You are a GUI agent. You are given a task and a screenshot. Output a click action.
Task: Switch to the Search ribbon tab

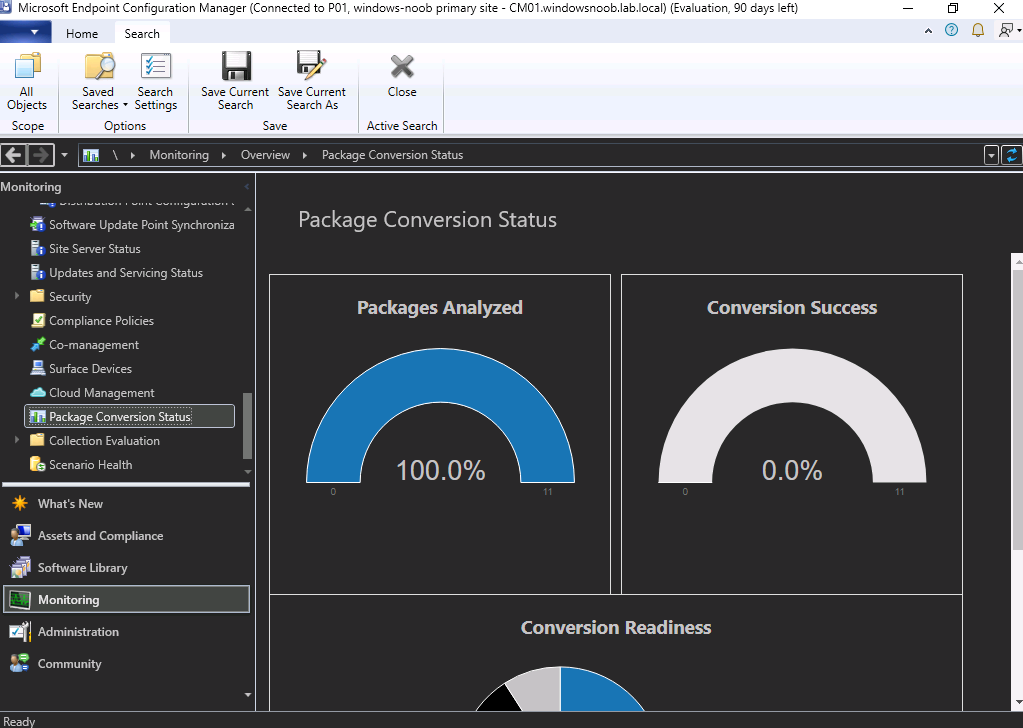(x=142, y=33)
